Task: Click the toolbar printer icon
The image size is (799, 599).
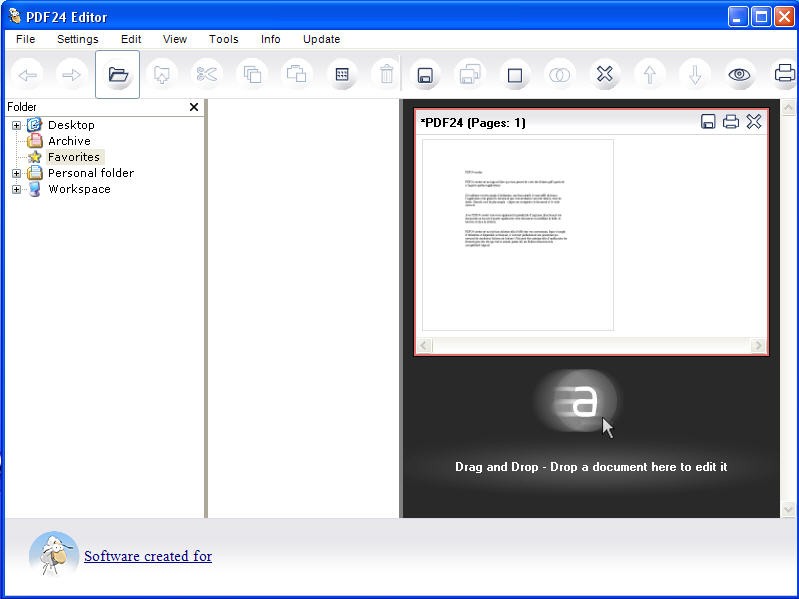Action: 784,75
